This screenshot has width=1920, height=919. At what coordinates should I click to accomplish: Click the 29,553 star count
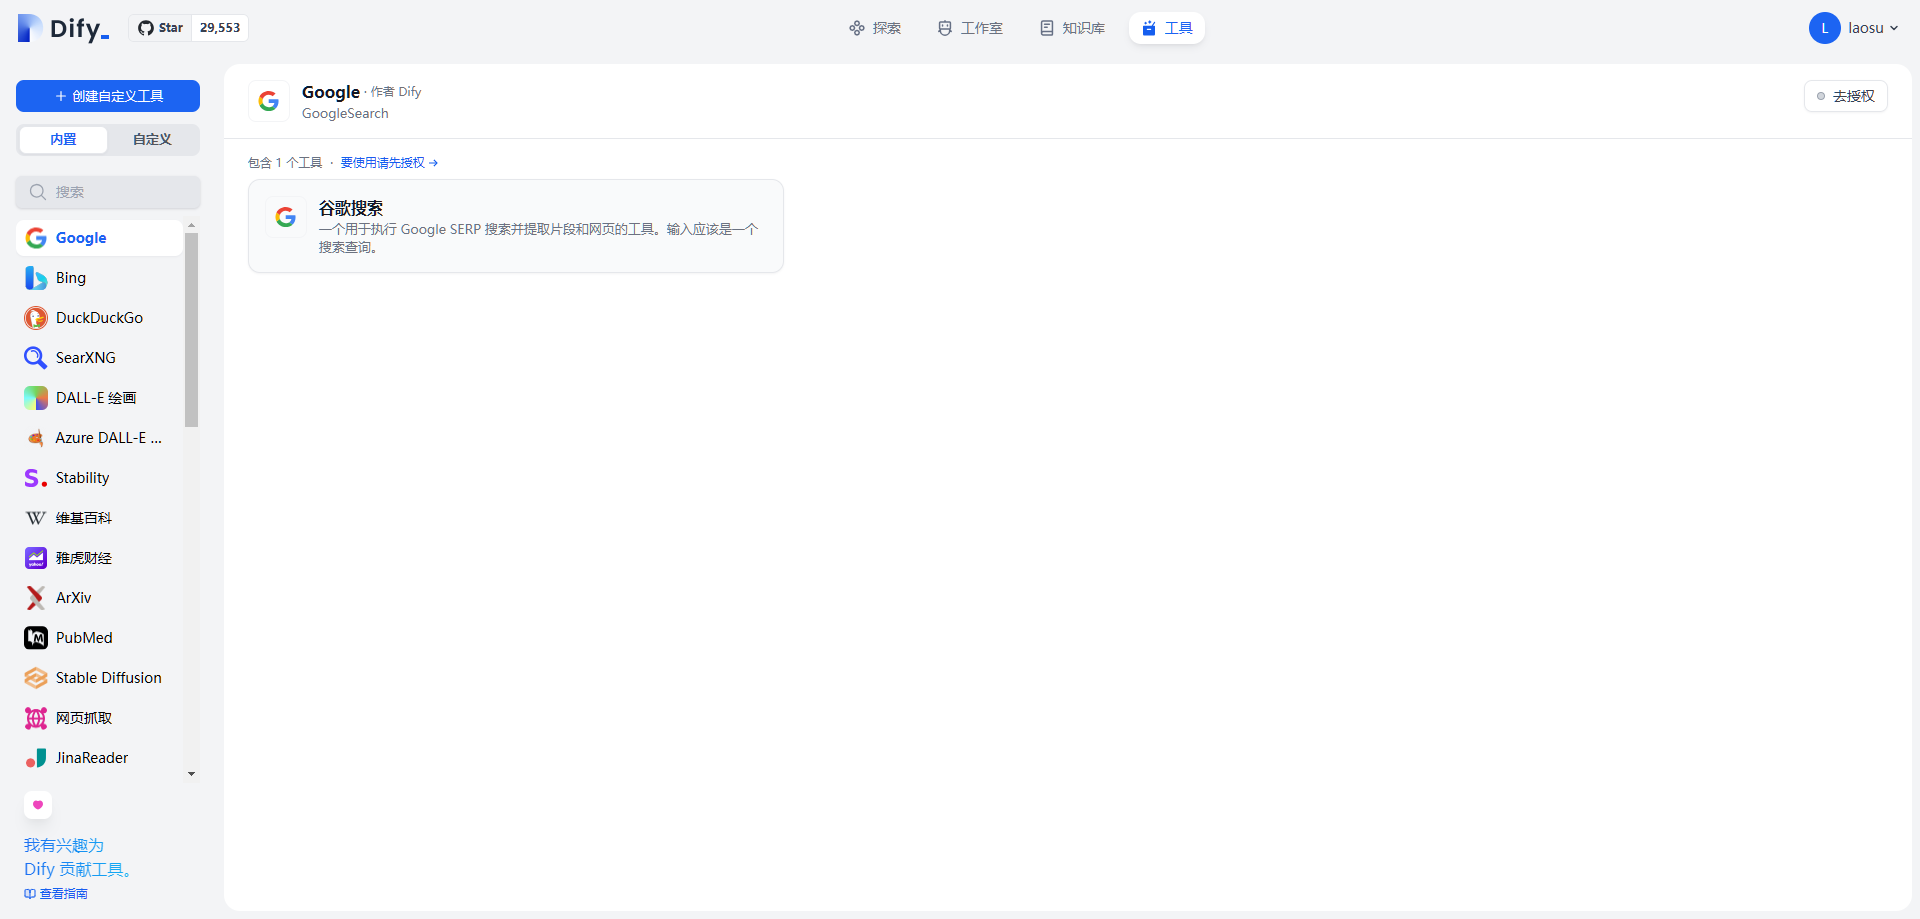(220, 28)
